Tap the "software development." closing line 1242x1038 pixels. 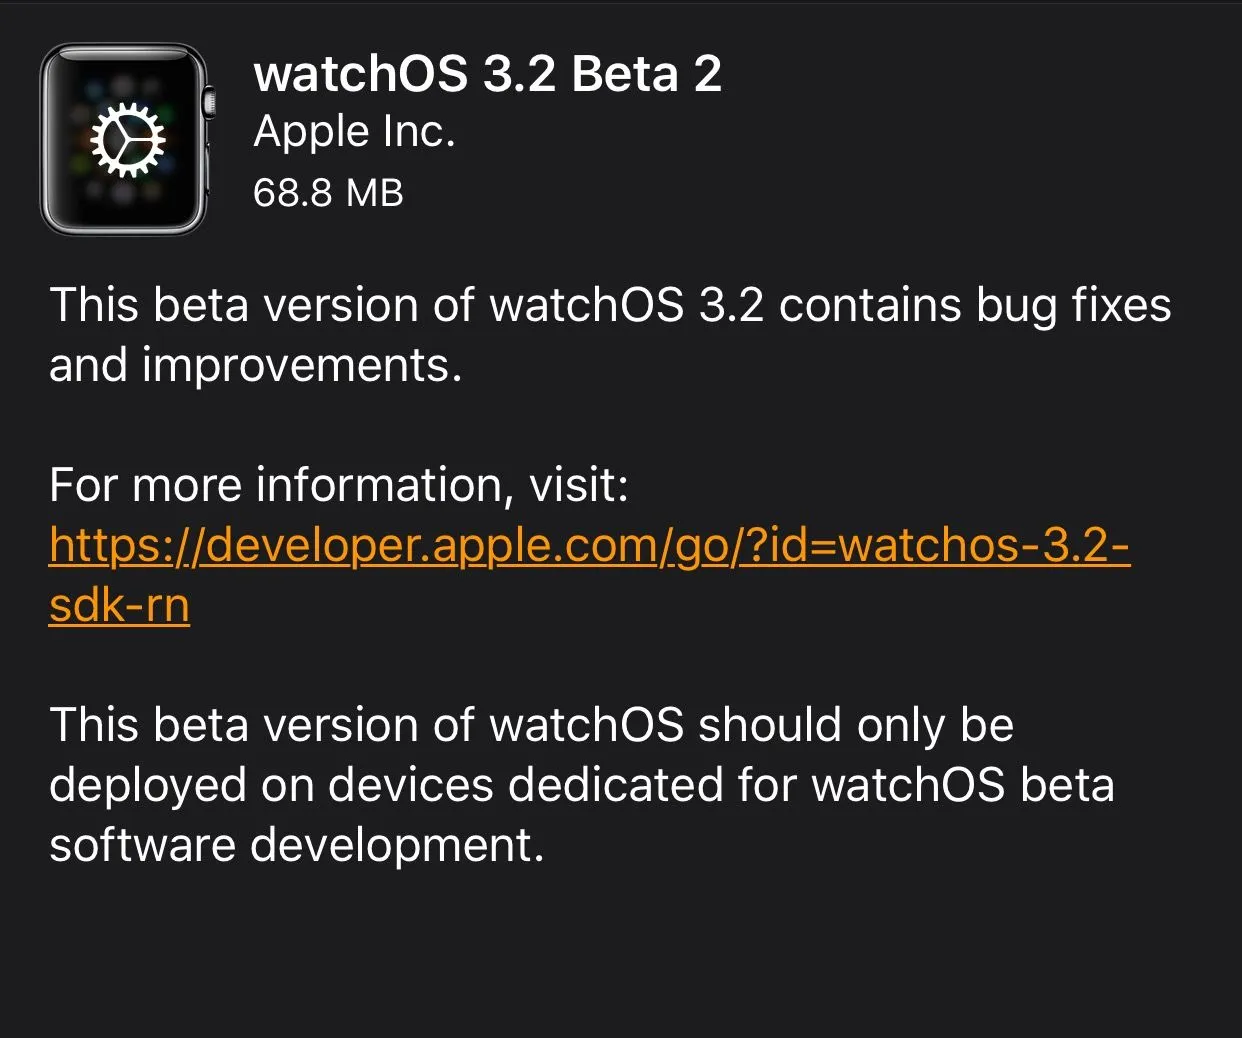click(x=296, y=846)
